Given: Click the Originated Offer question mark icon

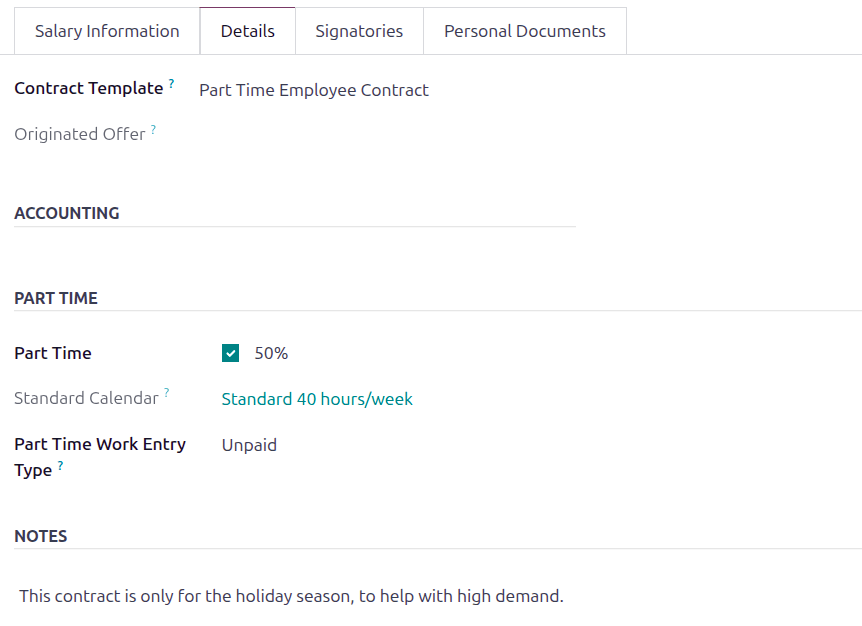Looking at the screenshot, I should tap(153, 127).
